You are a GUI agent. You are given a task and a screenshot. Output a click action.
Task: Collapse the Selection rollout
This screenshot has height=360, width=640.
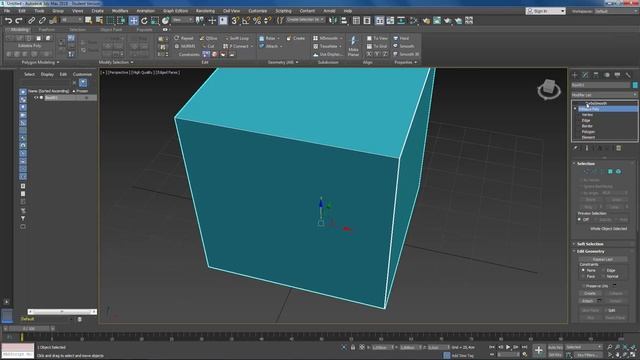point(586,164)
